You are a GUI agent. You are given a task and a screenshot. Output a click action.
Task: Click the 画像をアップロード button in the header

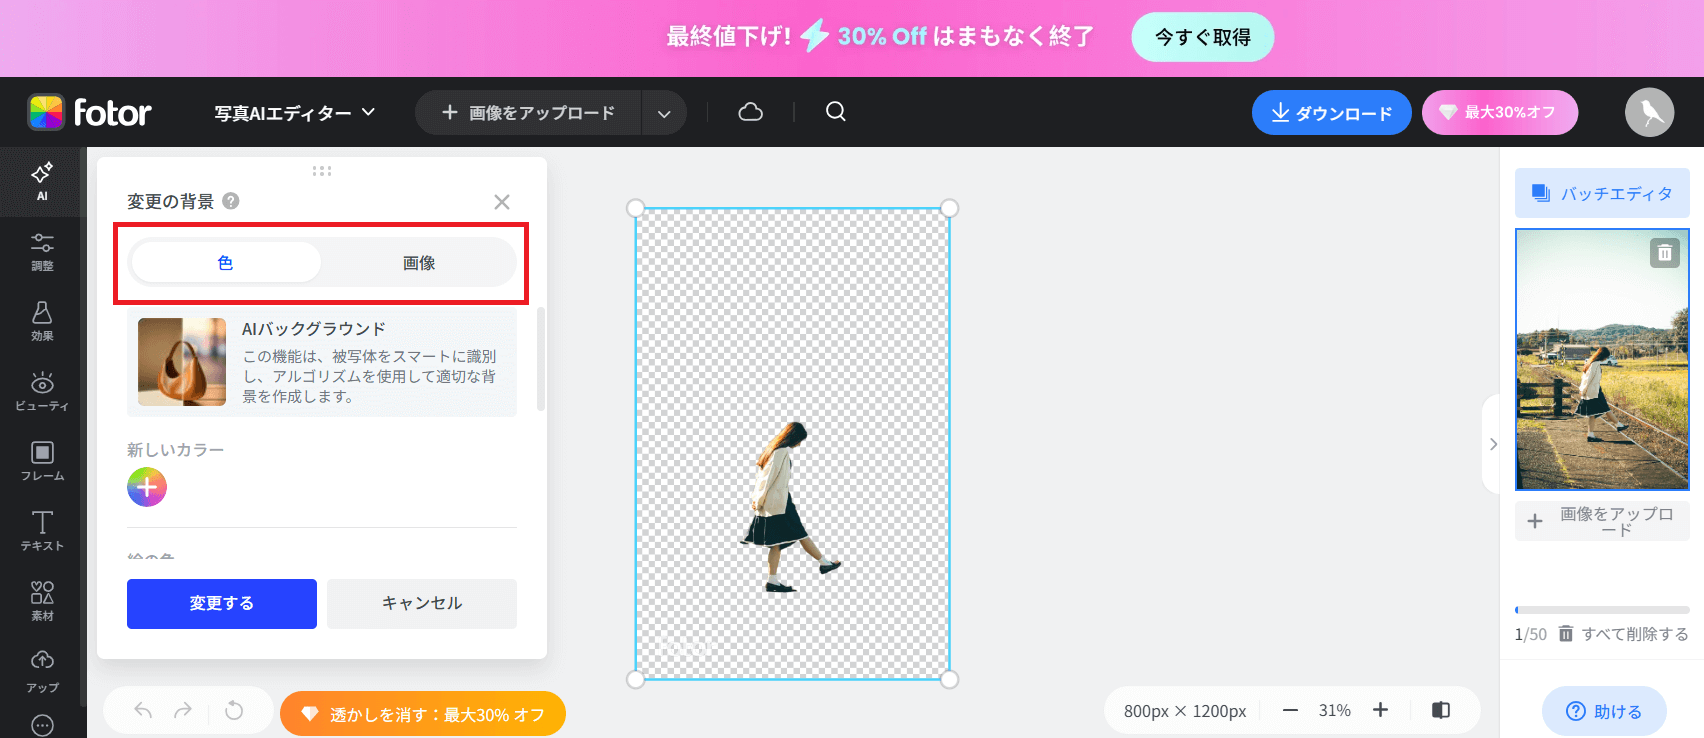(528, 113)
